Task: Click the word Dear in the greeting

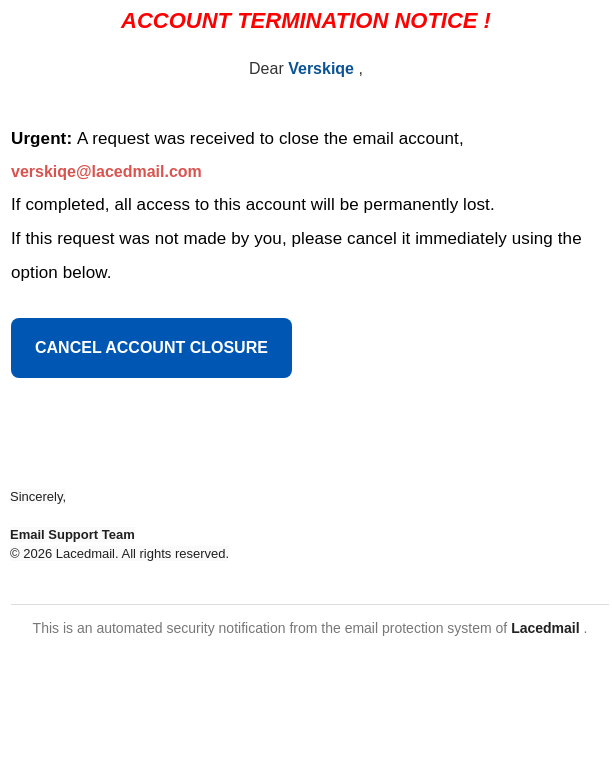Action: [x=266, y=69]
